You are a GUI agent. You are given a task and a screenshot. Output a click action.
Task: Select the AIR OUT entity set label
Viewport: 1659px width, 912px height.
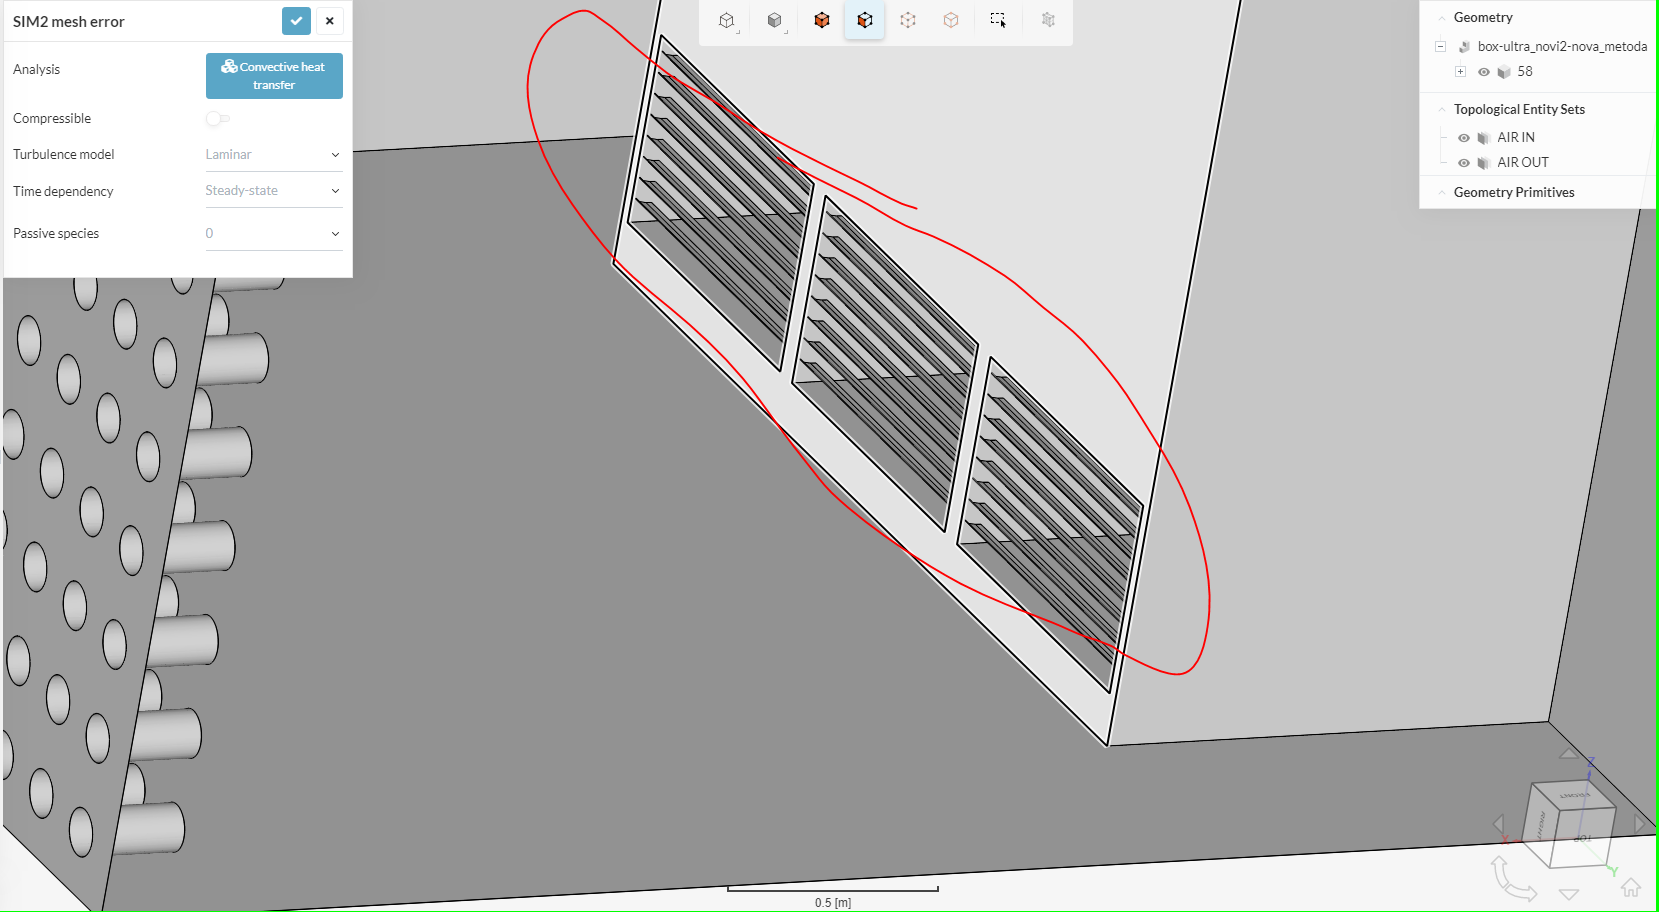(x=1523, y=163)
